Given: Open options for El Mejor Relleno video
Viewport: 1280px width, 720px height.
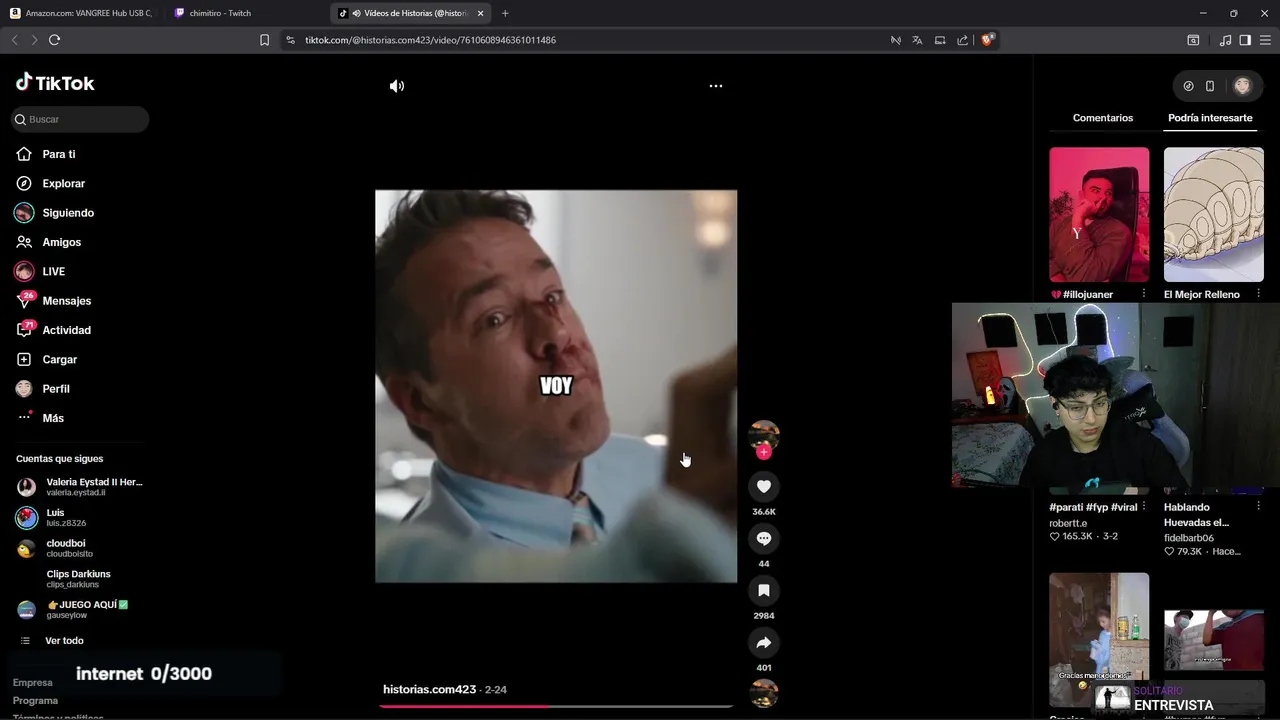Looking at the screenshot, I should 1257,294.
